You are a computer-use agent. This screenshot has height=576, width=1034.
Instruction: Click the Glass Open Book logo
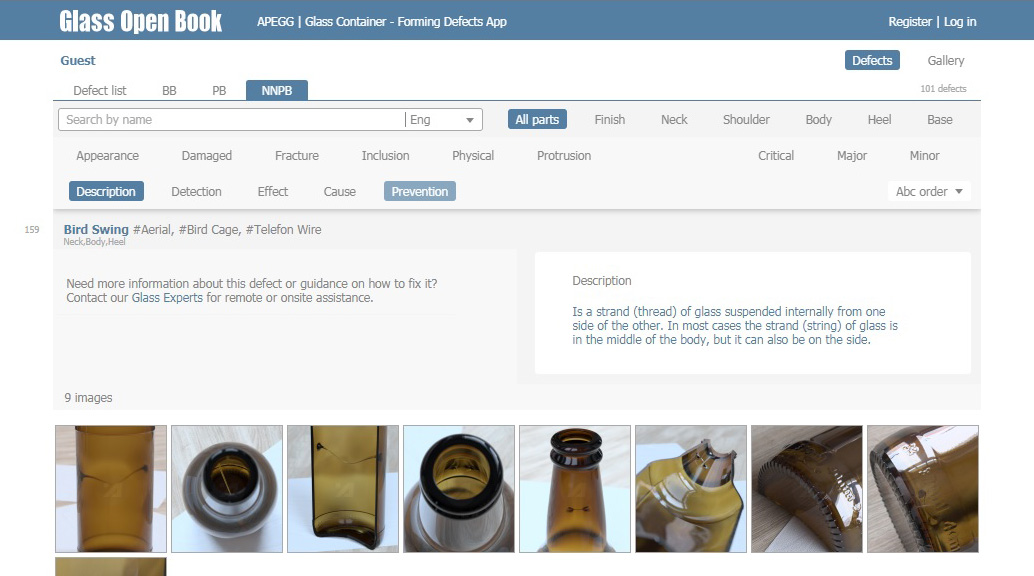(140, 20)
